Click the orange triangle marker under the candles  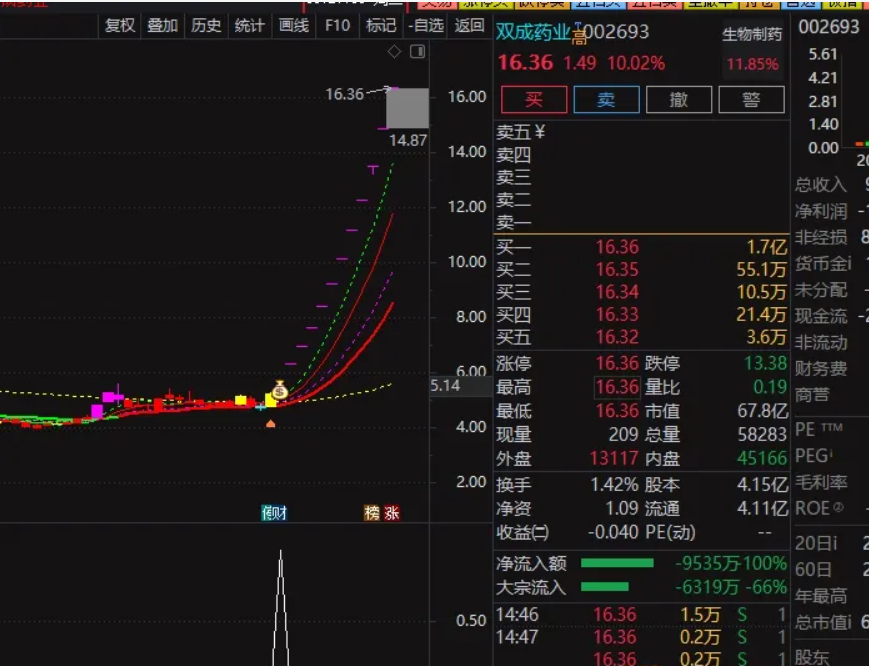pos(270,425)
